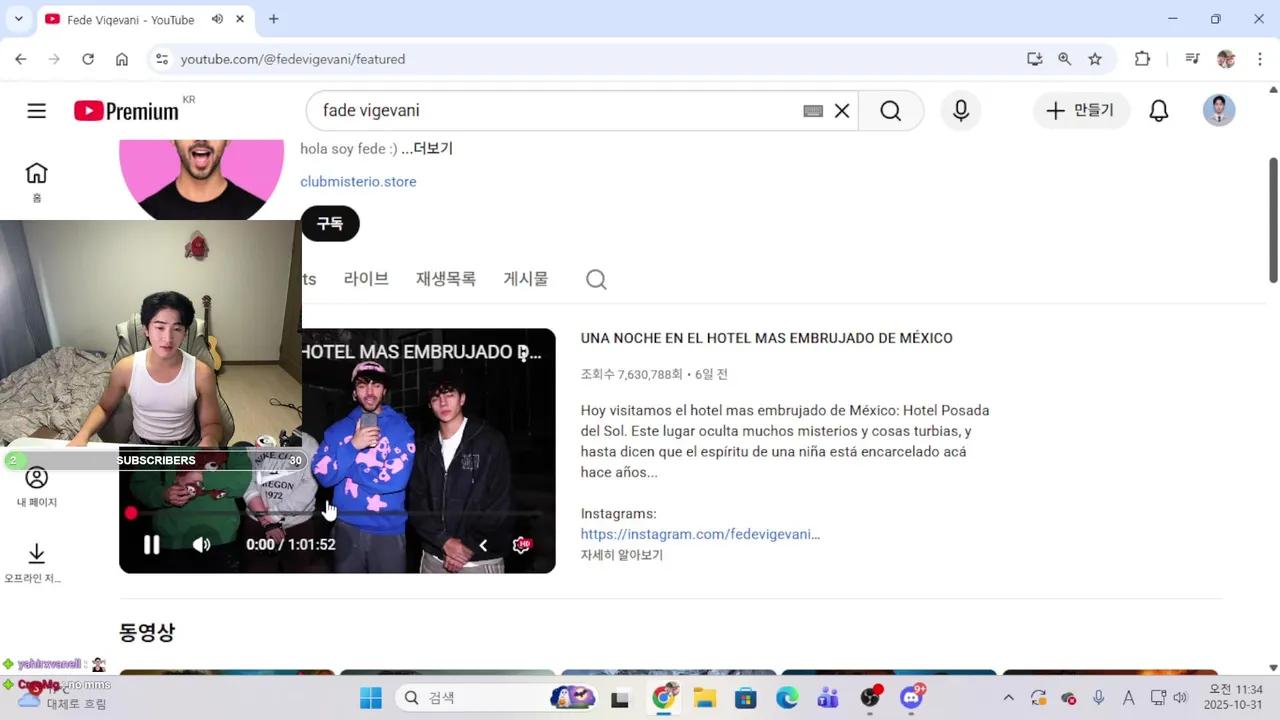Go back in the browser
The width and height of the screenshot is (1280, 720).
[21, 59]
